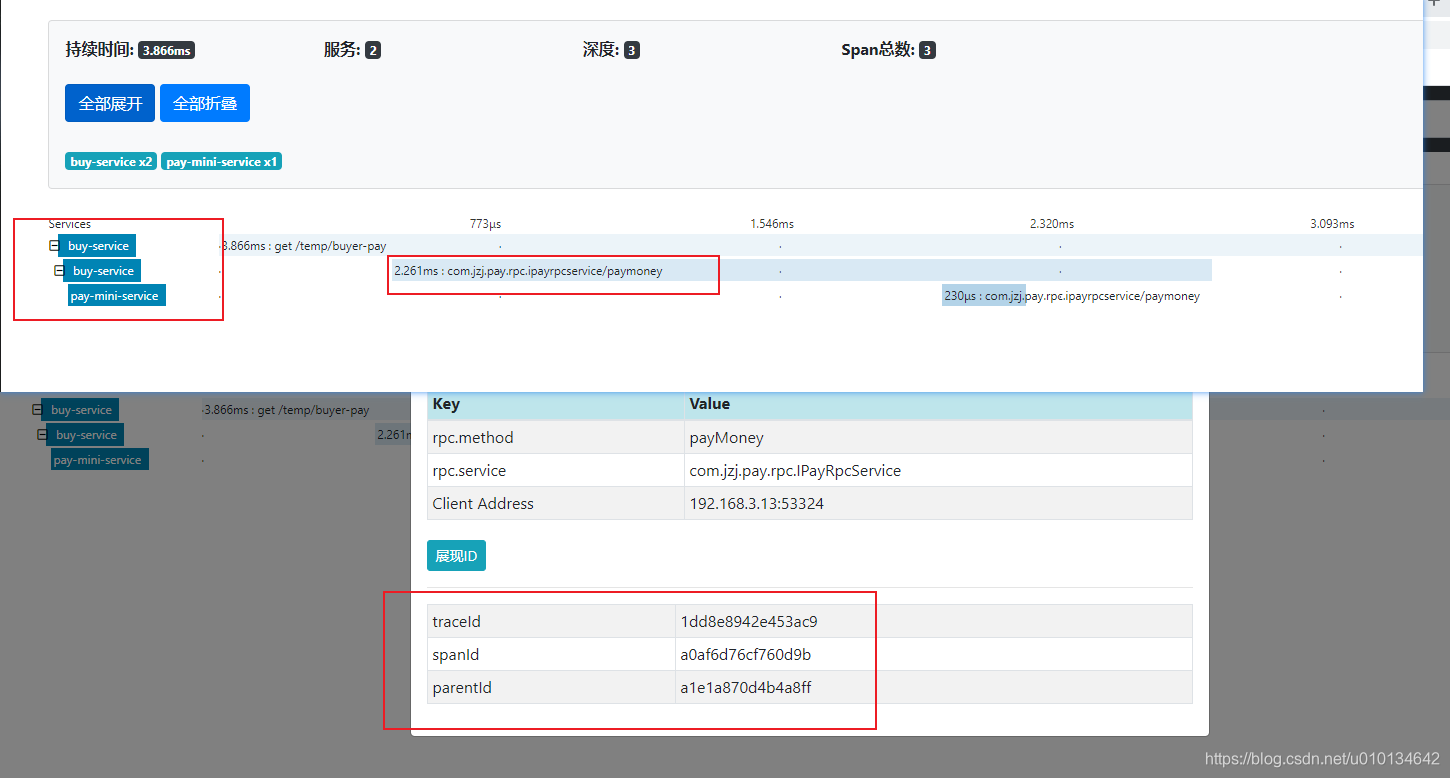Click the 3.866ms duration badge
This screenshot has width=1450, height=778.
pos(166,50)
